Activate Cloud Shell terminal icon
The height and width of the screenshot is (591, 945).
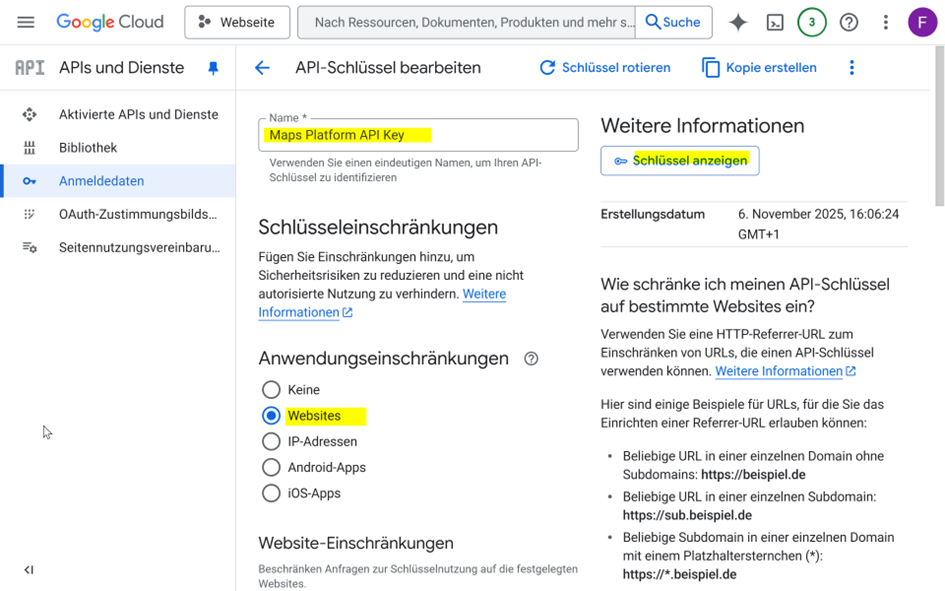(775, 22)
